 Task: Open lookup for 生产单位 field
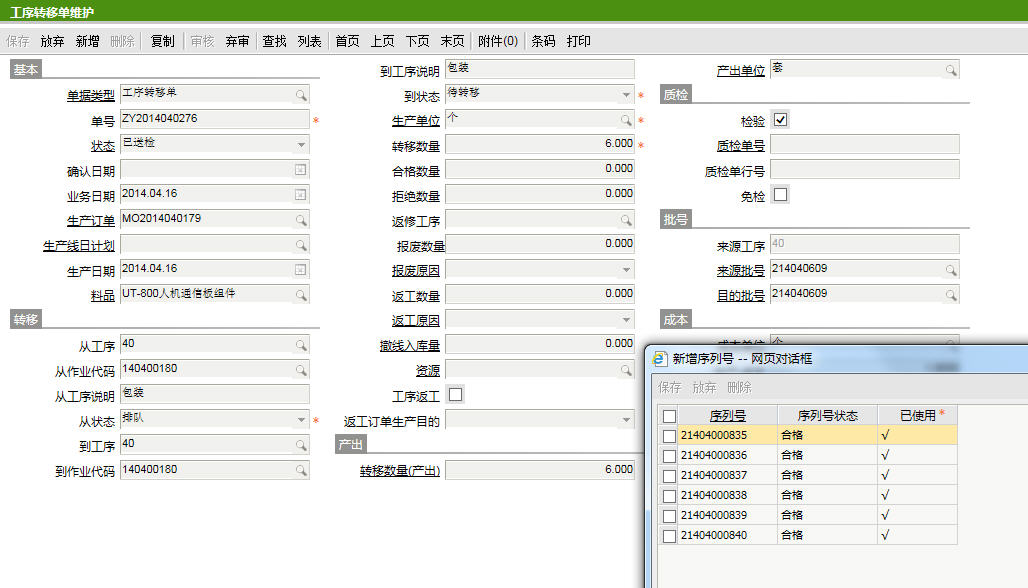626,120
